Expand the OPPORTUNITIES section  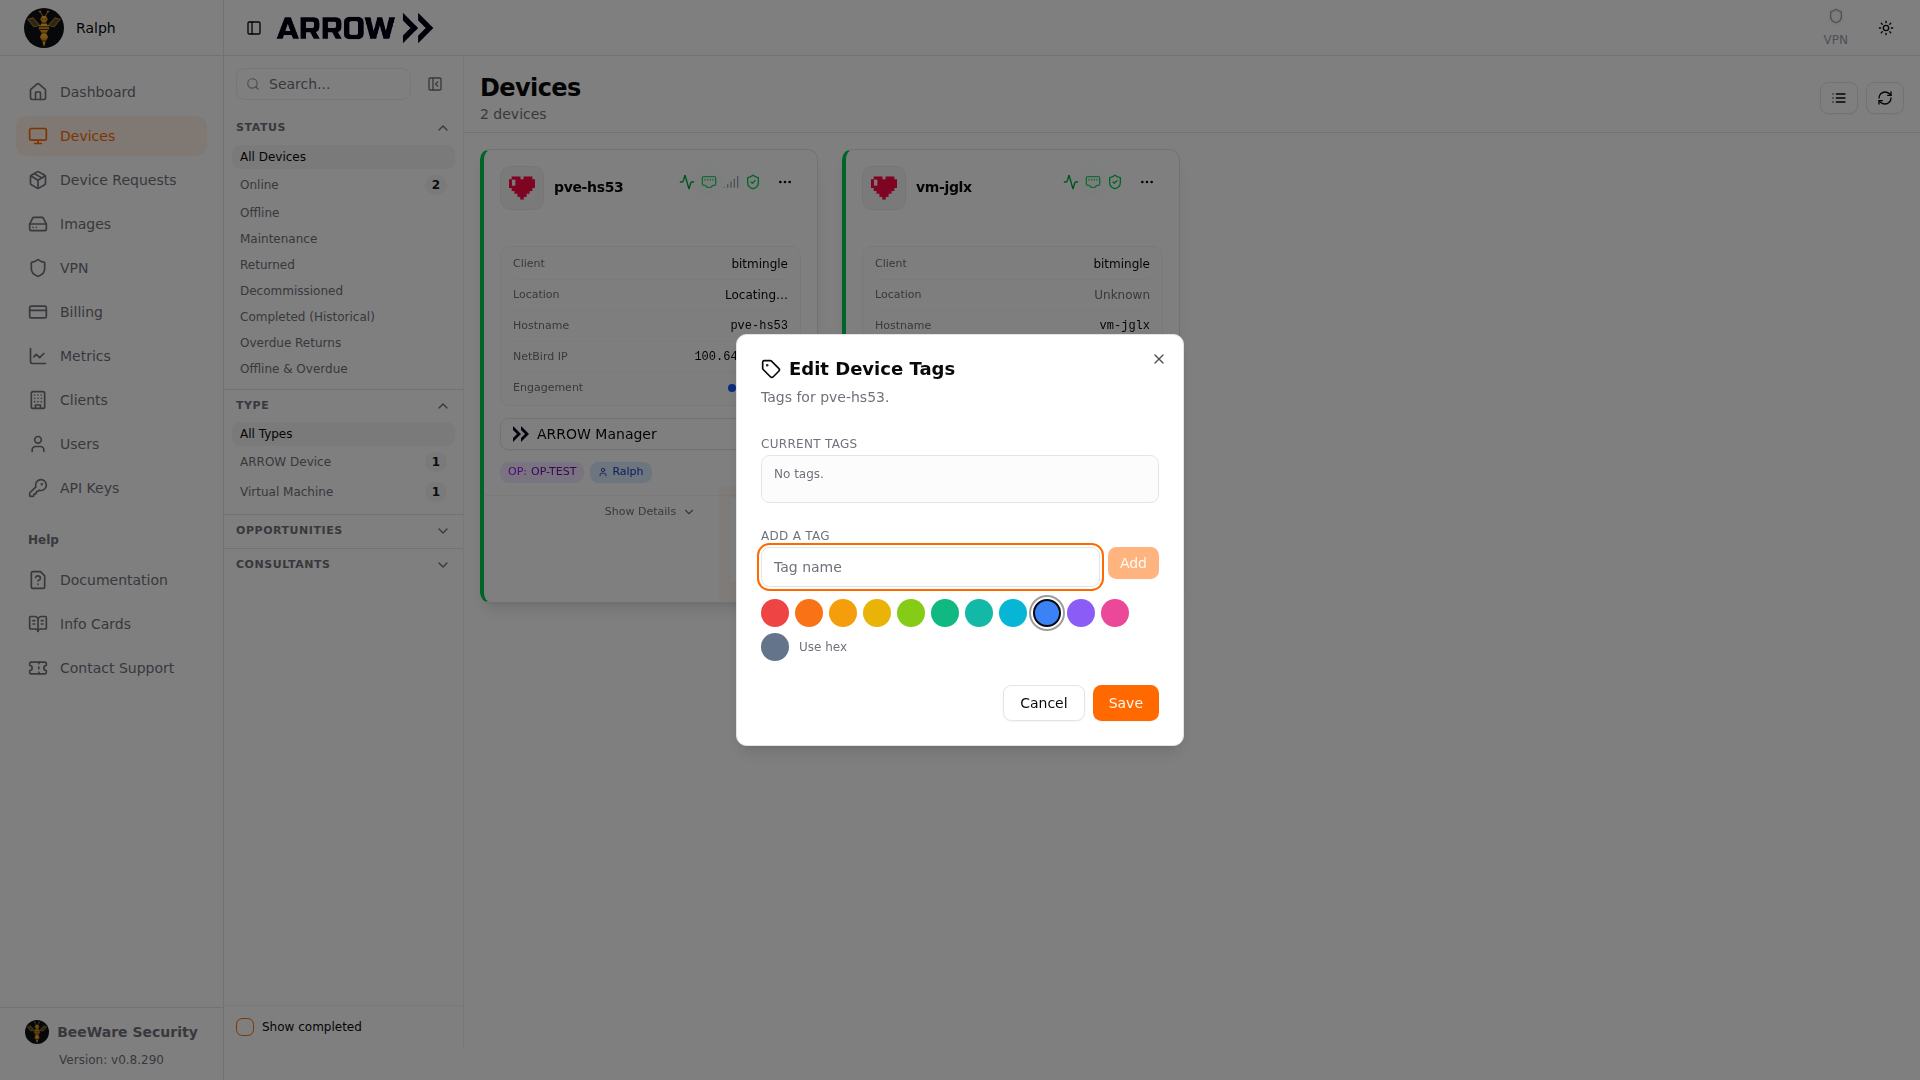coord(443,531)
